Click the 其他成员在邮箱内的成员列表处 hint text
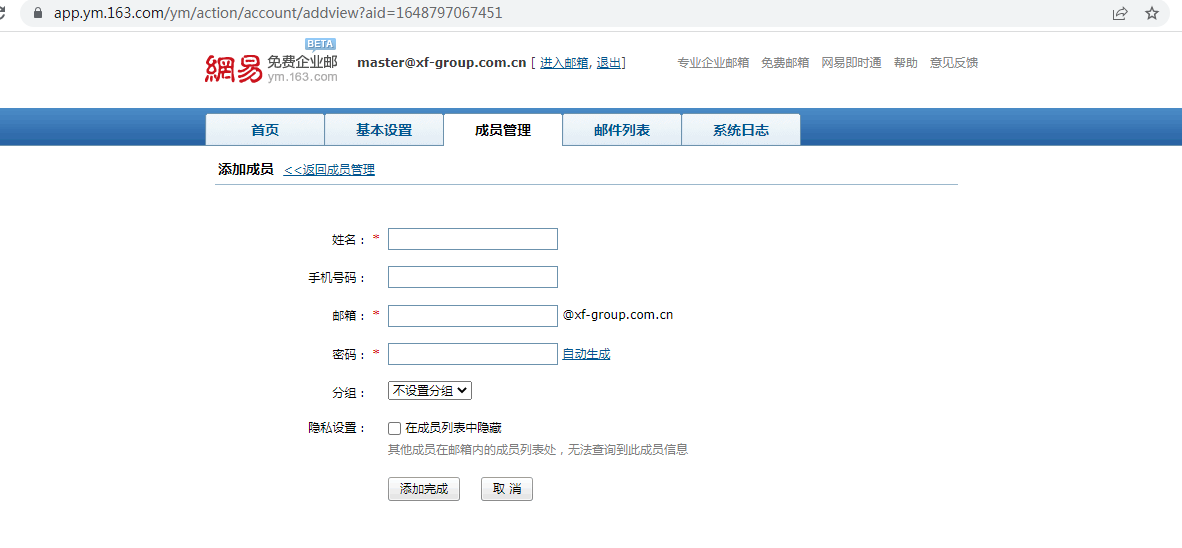The width and height of the screenshot is (1182, 548). 537,450
